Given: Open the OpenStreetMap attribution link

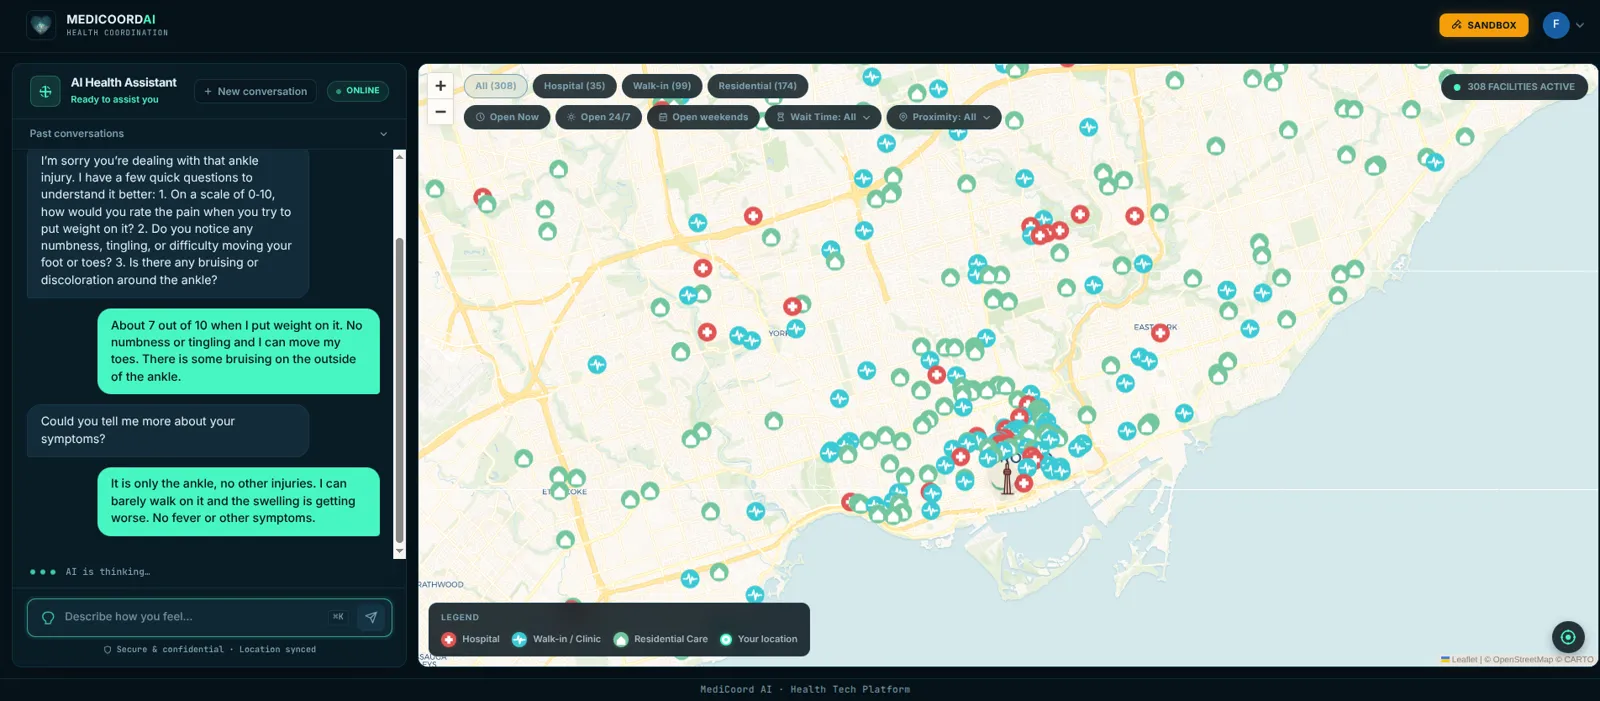Looking at the screenshot, I should coord(1523,660).
